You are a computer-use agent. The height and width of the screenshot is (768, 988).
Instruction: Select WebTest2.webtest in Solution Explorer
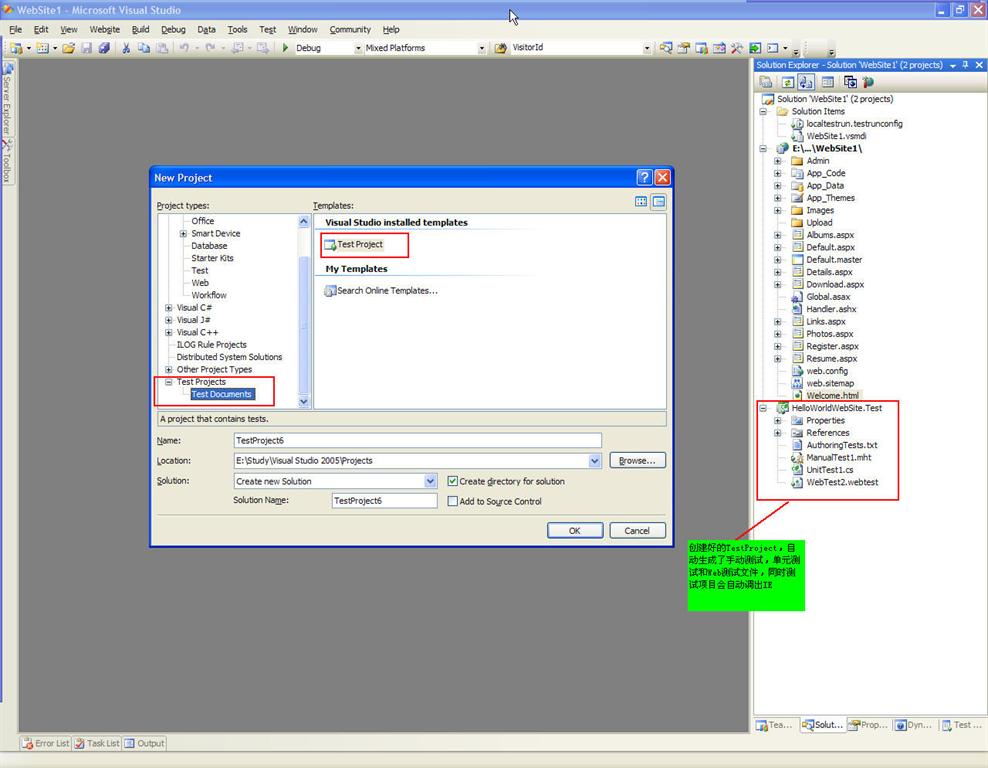tap(842, 483)
